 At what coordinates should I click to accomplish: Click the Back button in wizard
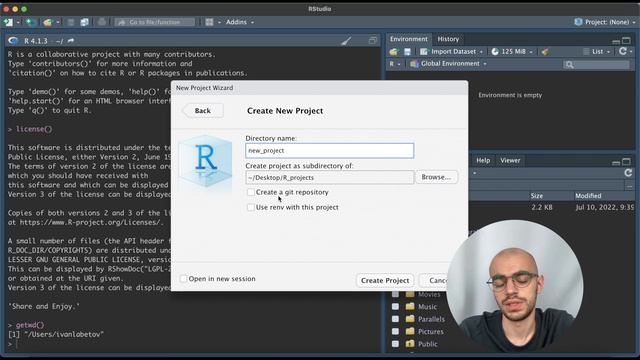click(x=202, y=111)
